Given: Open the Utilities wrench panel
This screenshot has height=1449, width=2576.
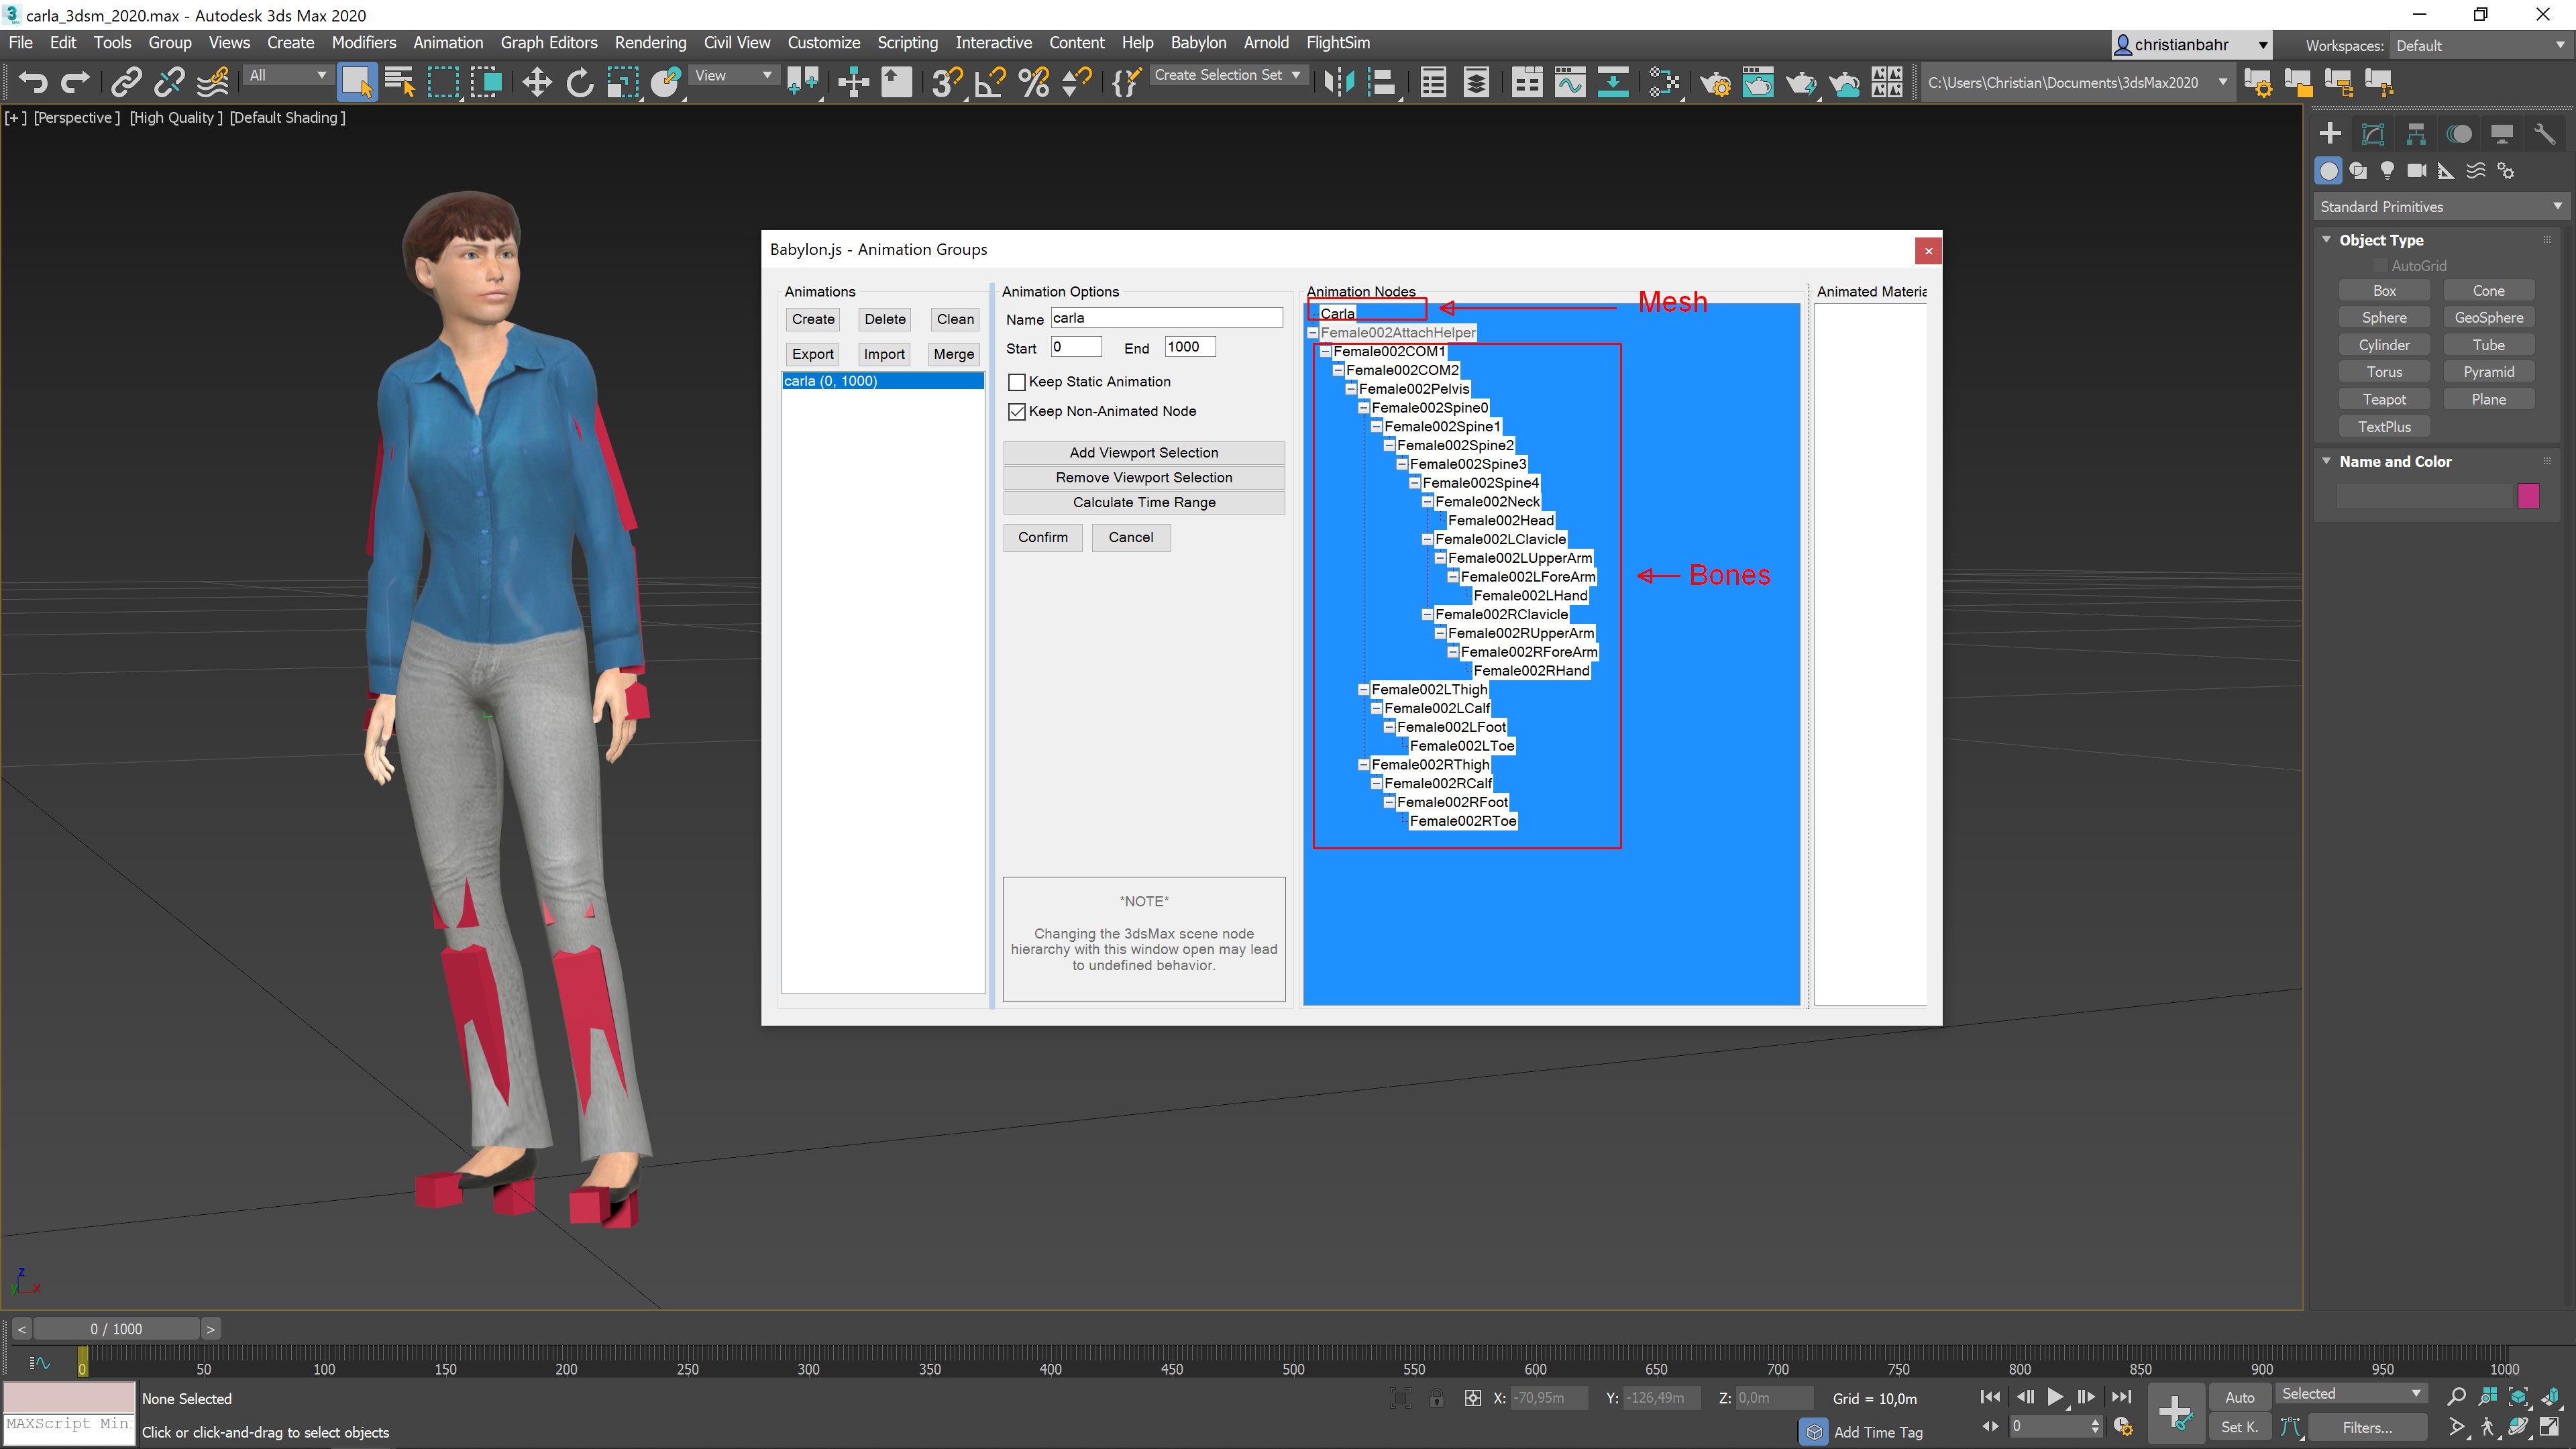Looking at the screenshot, I should coord(2544,134).
